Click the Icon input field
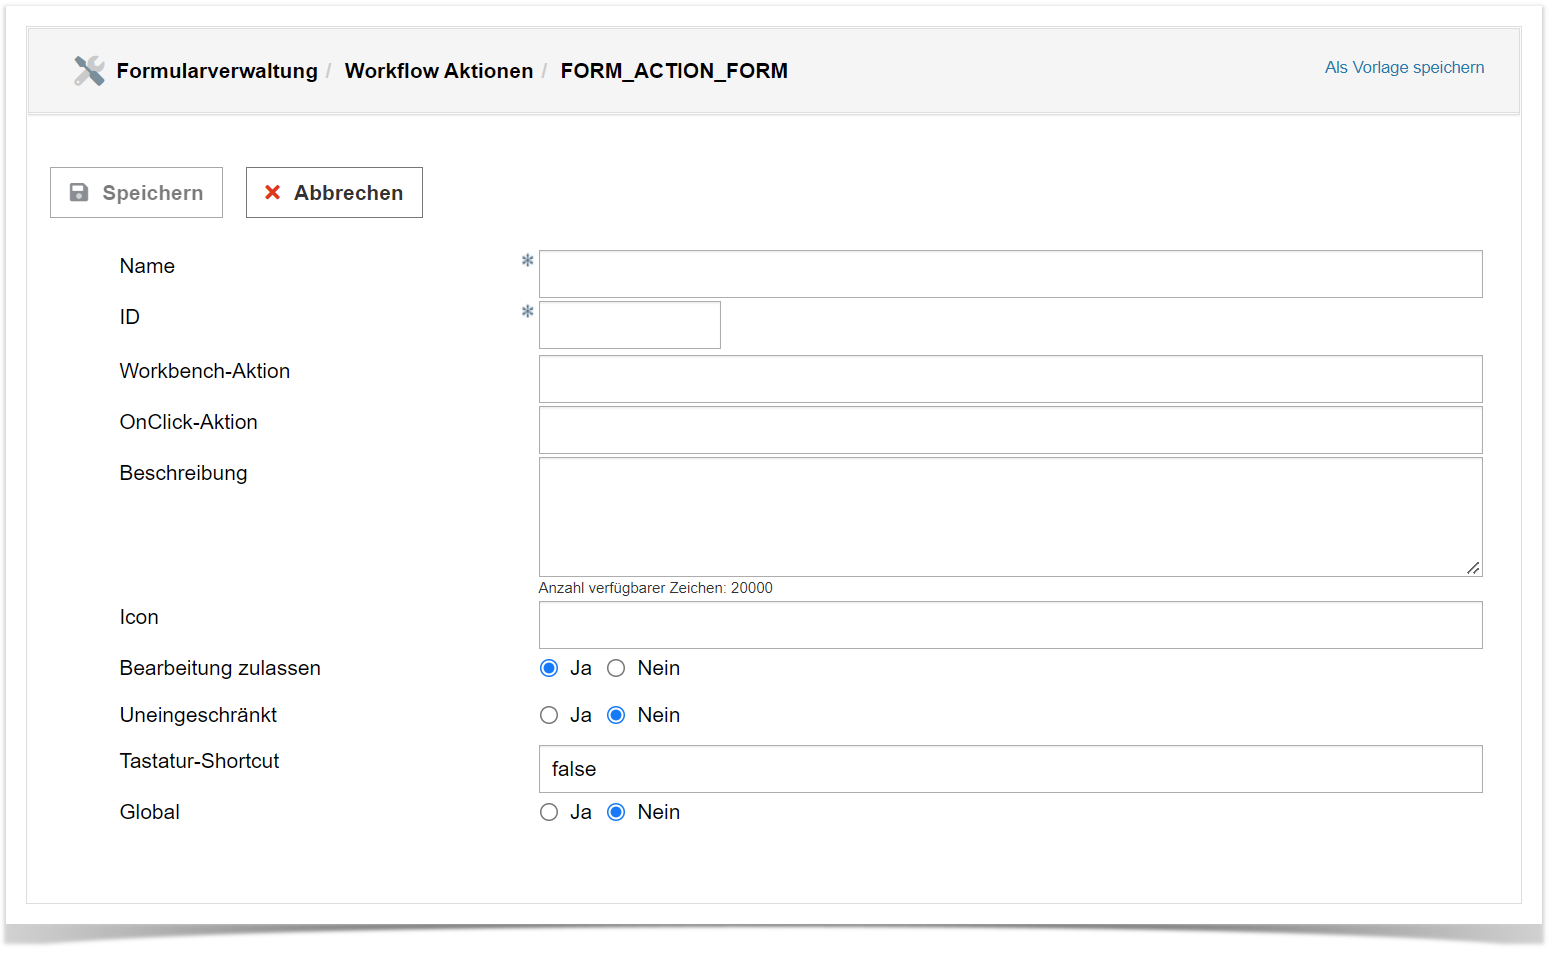The image size is (1556, 953). pyautogui.click(x=1010, y=625)
